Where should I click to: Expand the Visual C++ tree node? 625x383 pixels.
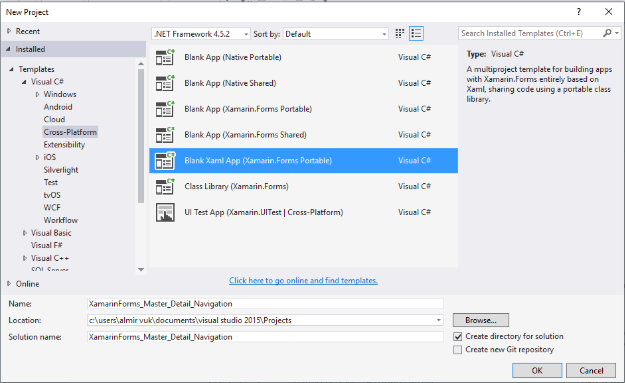point(24,258)
